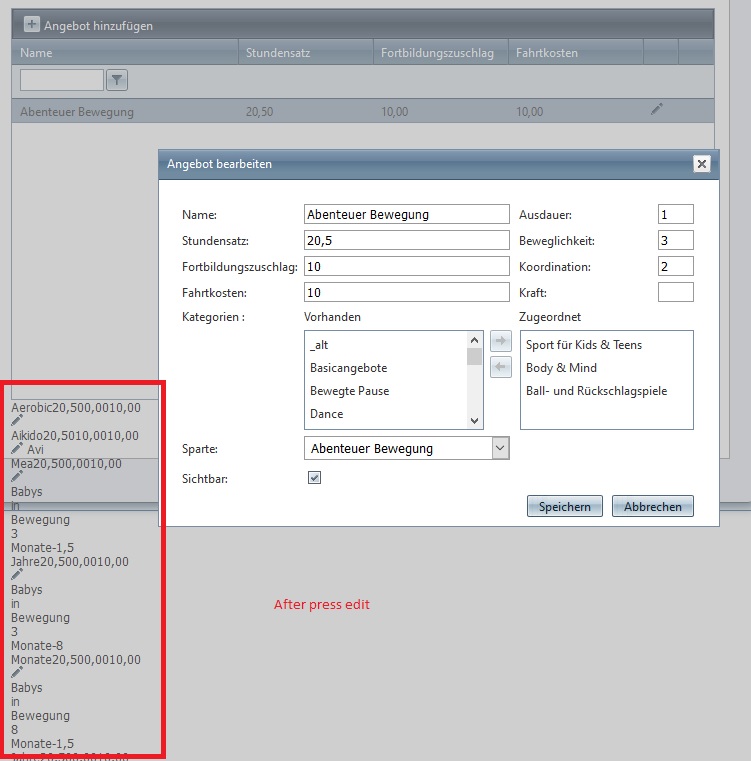Click the Stundensatz input field in dialog
Viewport: 751px width, 761px height.
(406, 240)
